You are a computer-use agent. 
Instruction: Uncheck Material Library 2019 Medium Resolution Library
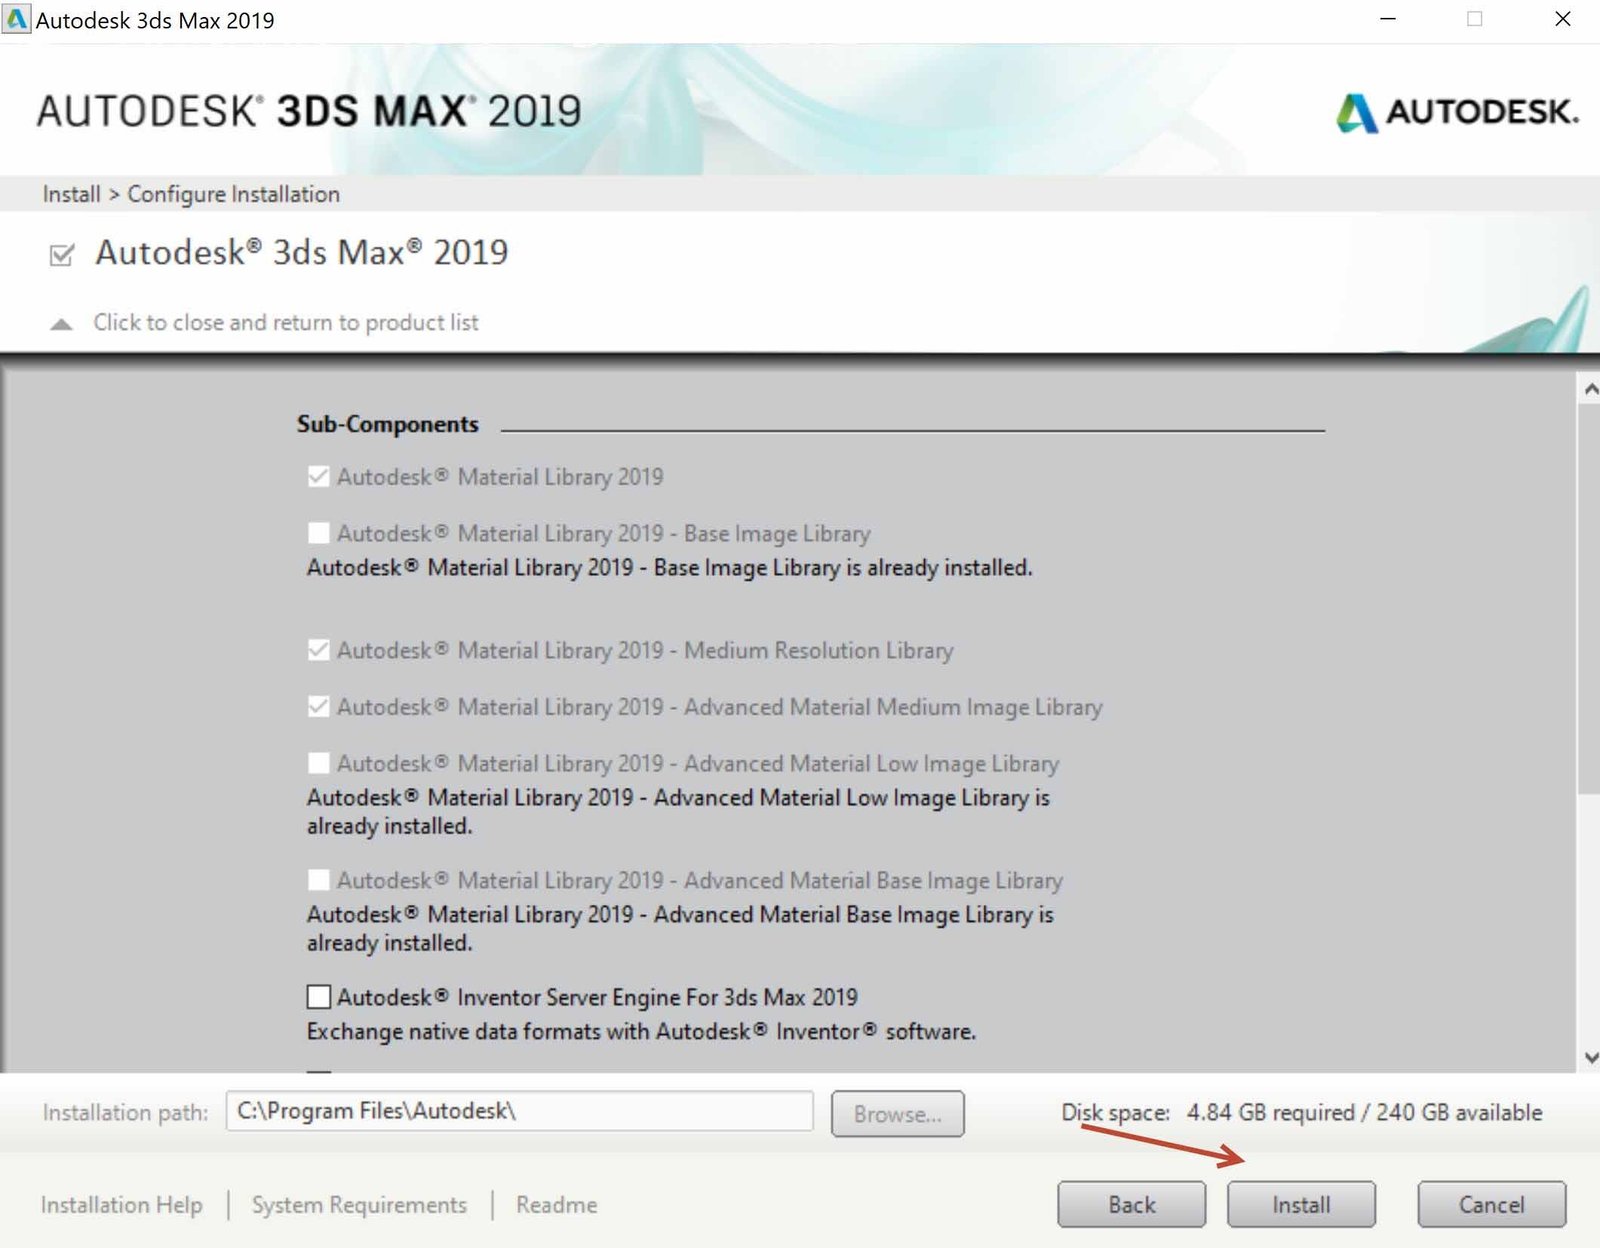pyautogui.click(x=318, y=649)
